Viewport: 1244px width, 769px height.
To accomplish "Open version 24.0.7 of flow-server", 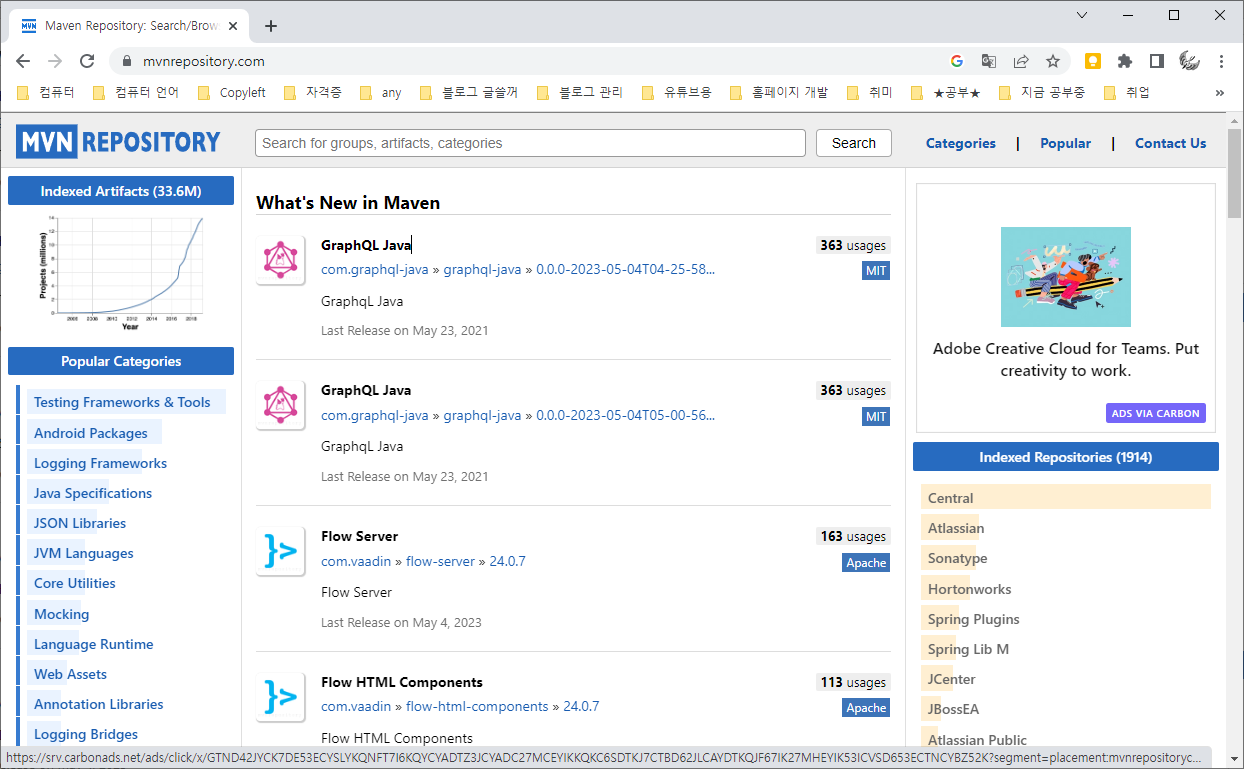I will pos(507,561).
